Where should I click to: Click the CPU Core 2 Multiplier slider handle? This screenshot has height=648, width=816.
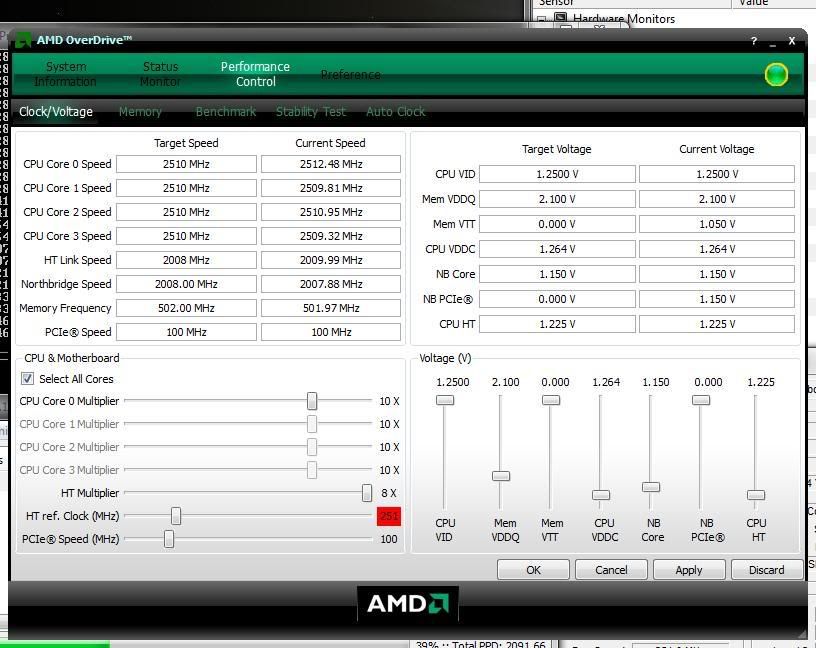[x=312, y=447]
